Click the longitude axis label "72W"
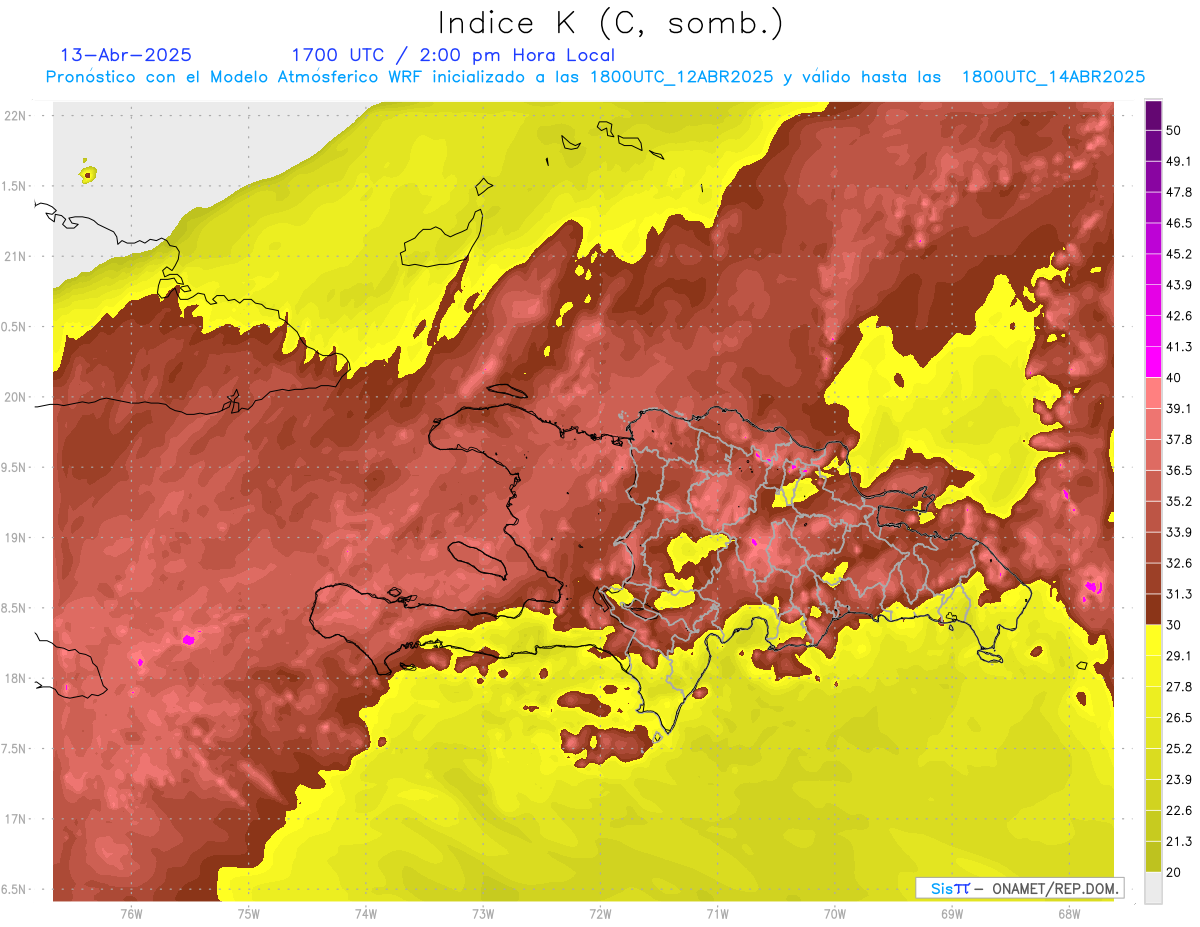 (x=600, y=914)
